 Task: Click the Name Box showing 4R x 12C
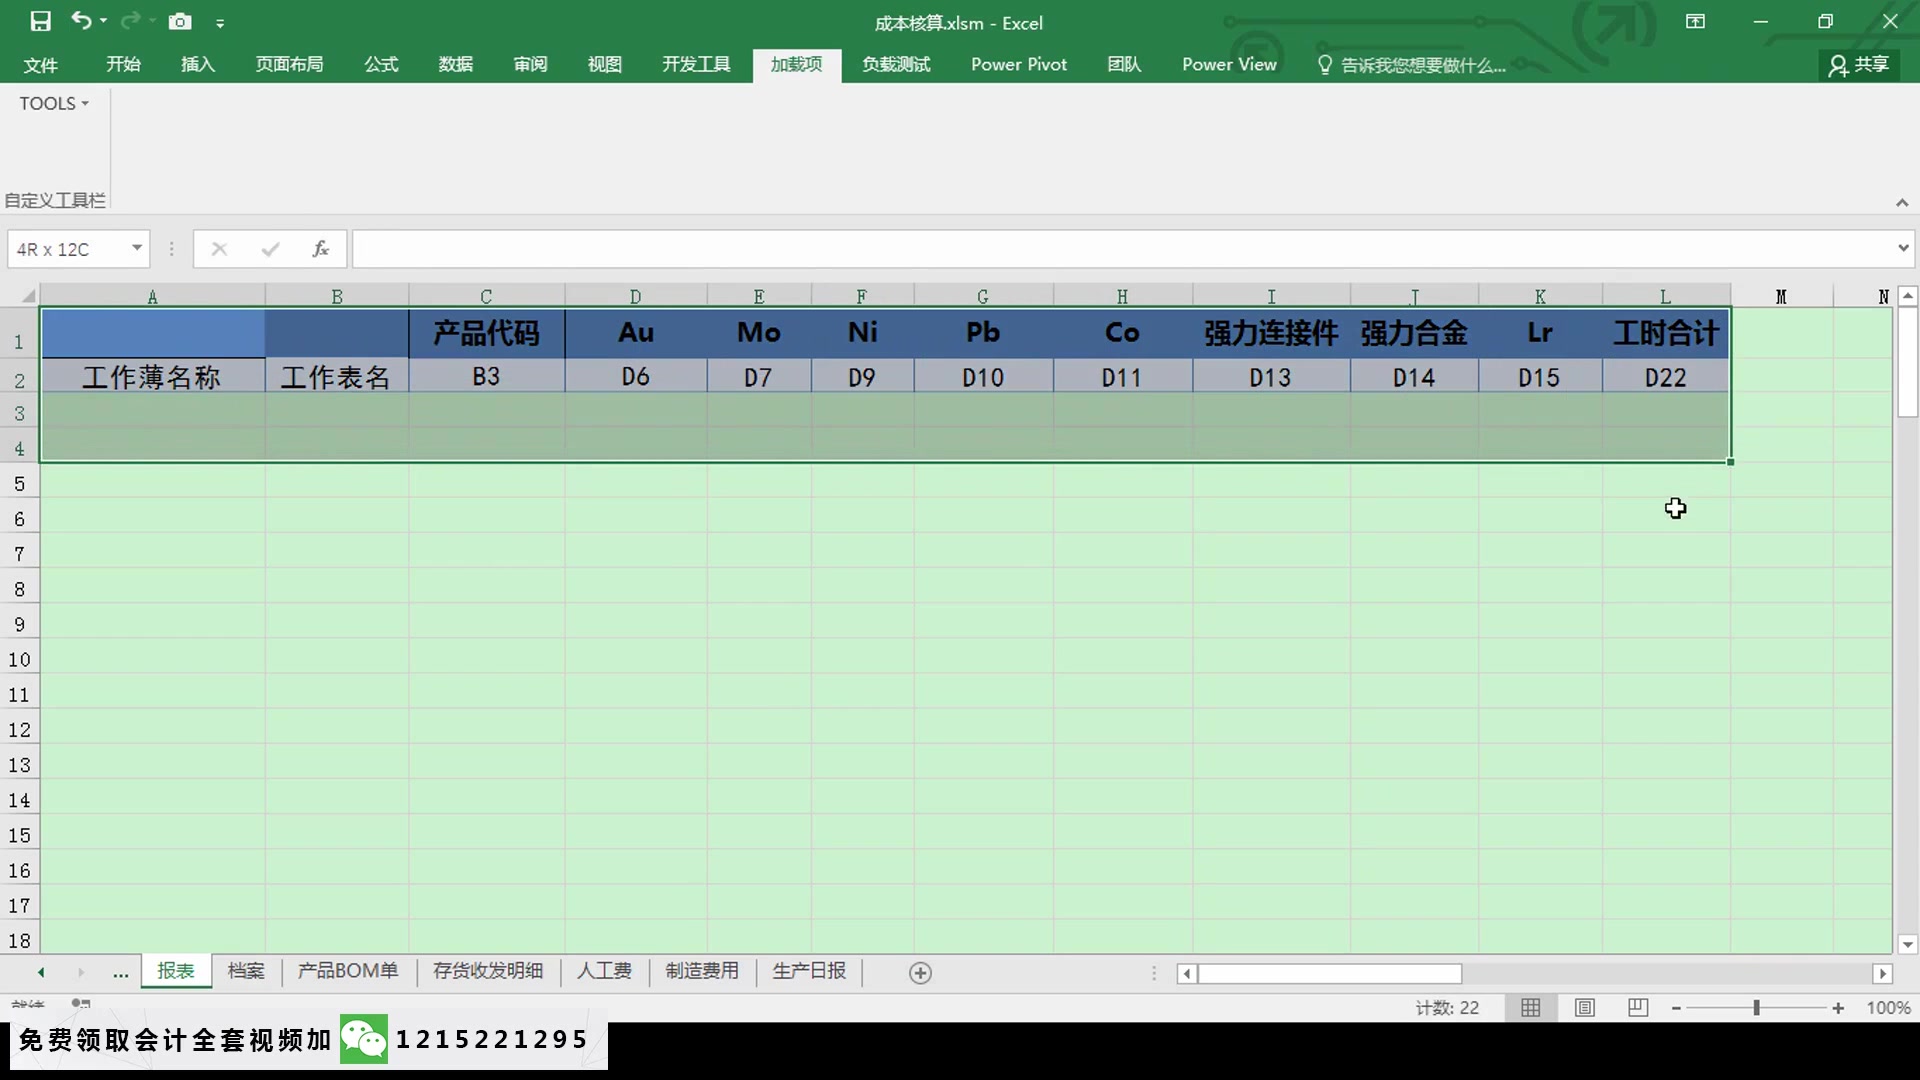point(68,249)
